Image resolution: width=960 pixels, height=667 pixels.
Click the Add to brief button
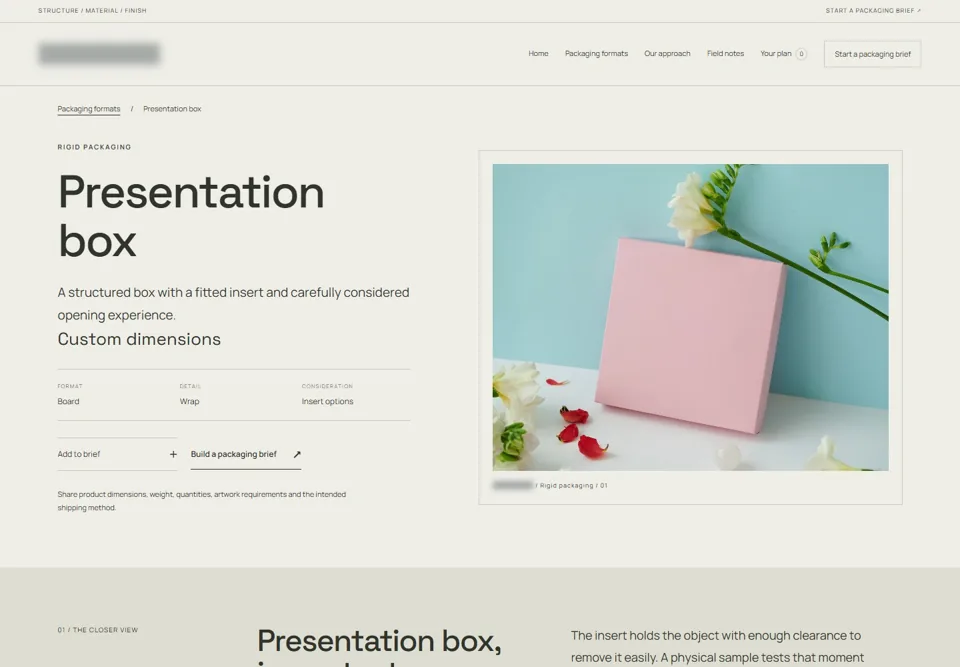[x=117, y=454]
